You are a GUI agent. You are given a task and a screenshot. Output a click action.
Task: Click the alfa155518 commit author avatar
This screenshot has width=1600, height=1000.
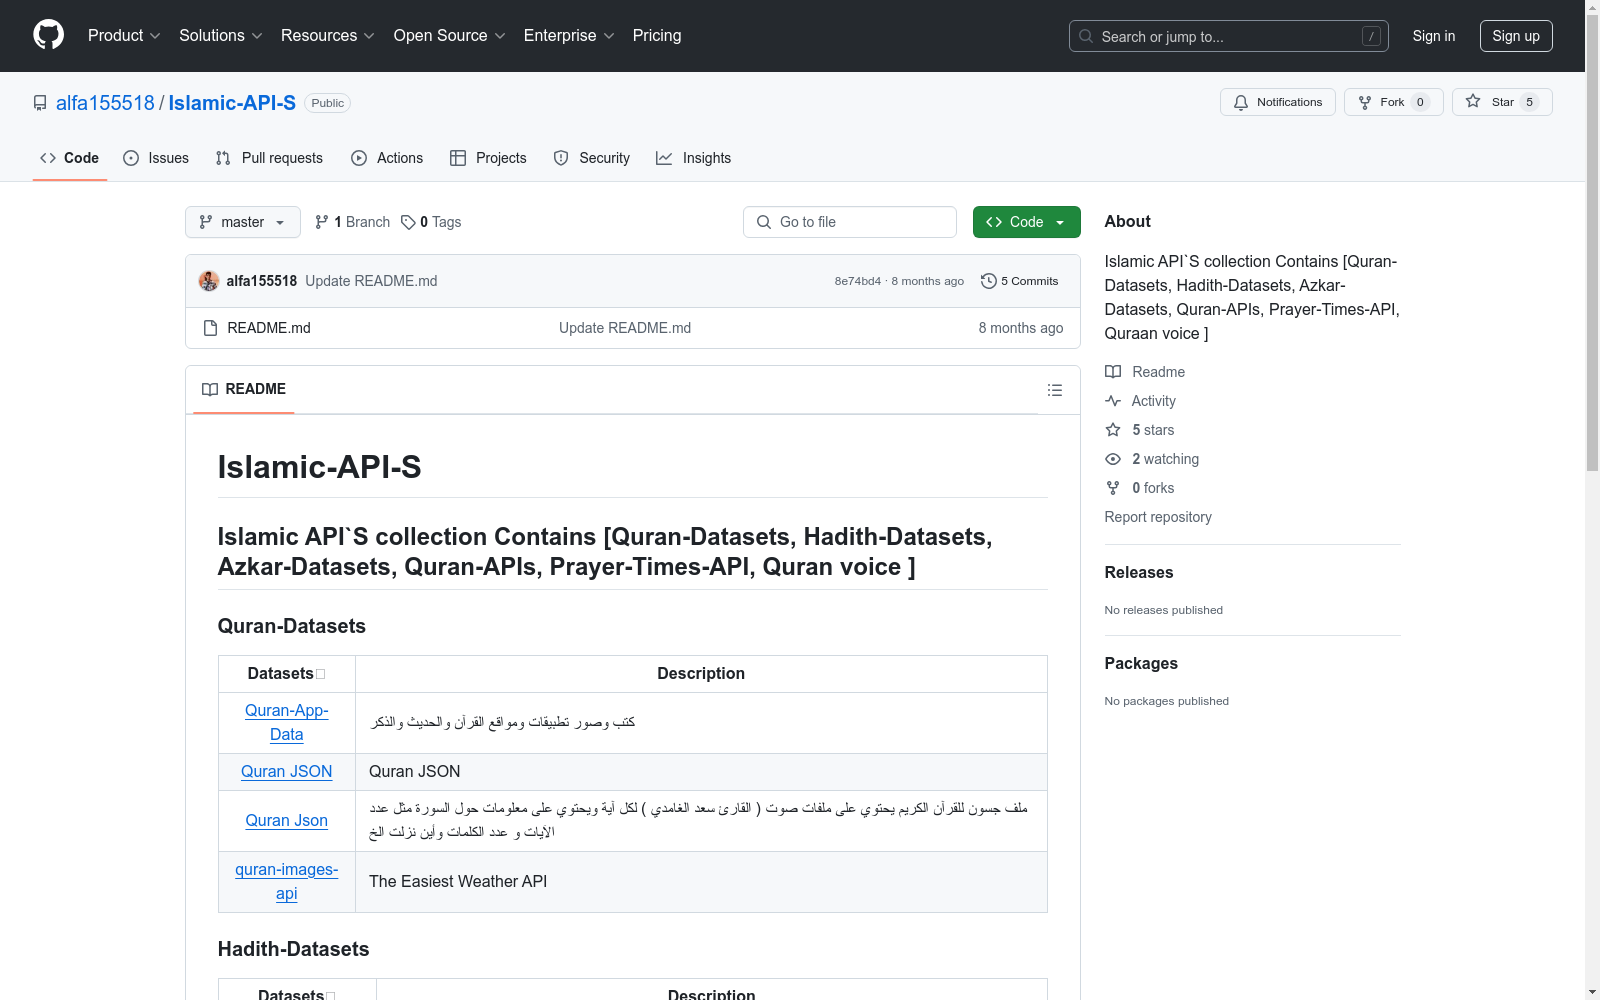209,281
